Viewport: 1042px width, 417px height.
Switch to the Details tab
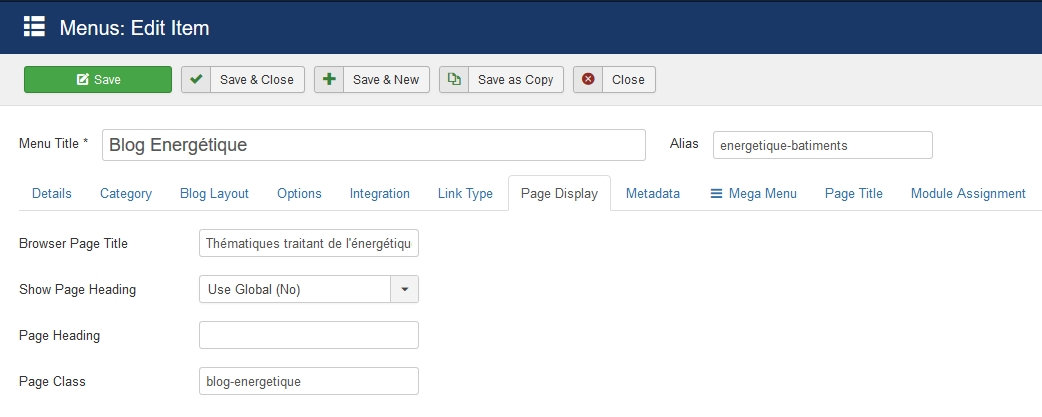(52, 194)
